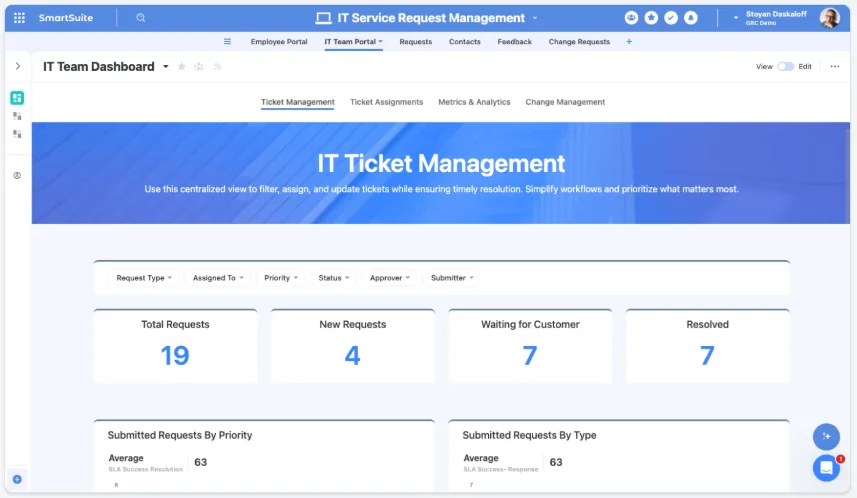This screenshot has height=498, width=857.
Task: Select the second dashboard icon in sidebar
Action: [x=17, y=116]
